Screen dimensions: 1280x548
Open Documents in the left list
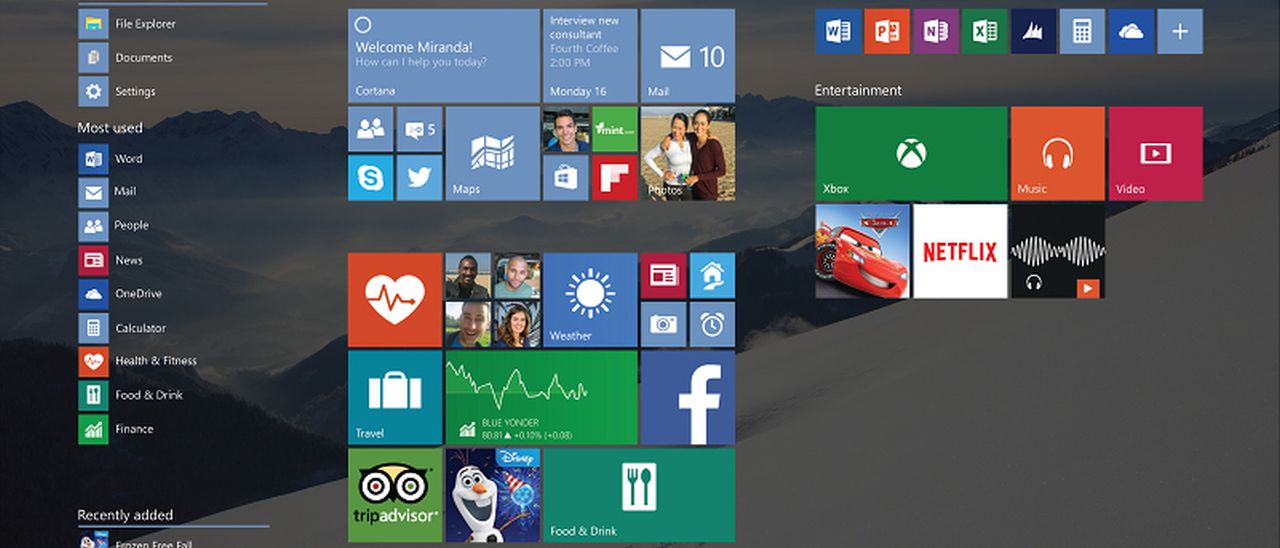coord(125,58)
